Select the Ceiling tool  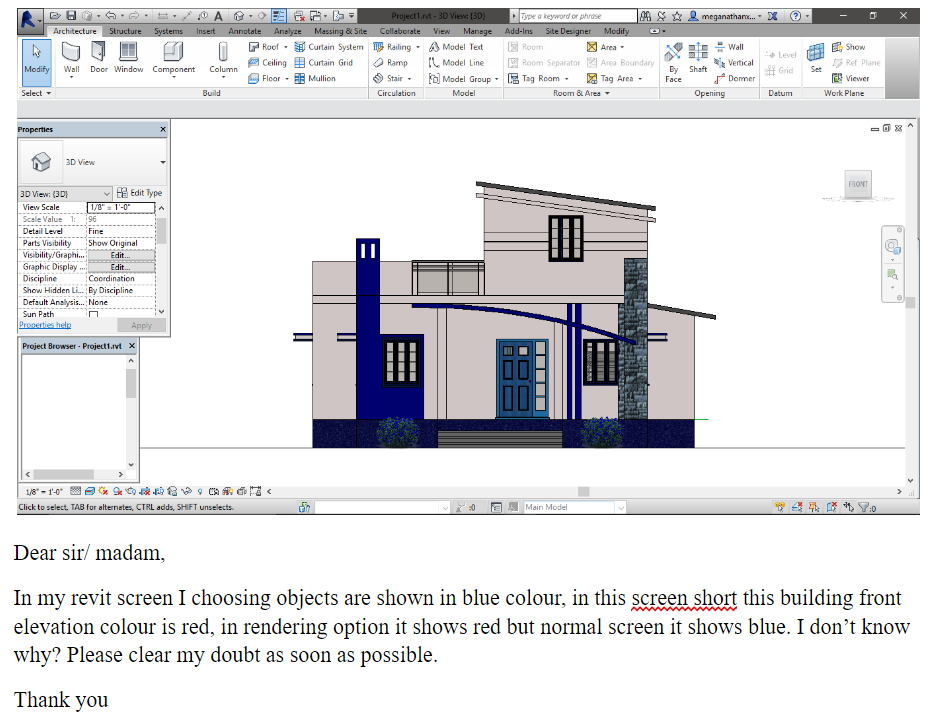[267, 62]
